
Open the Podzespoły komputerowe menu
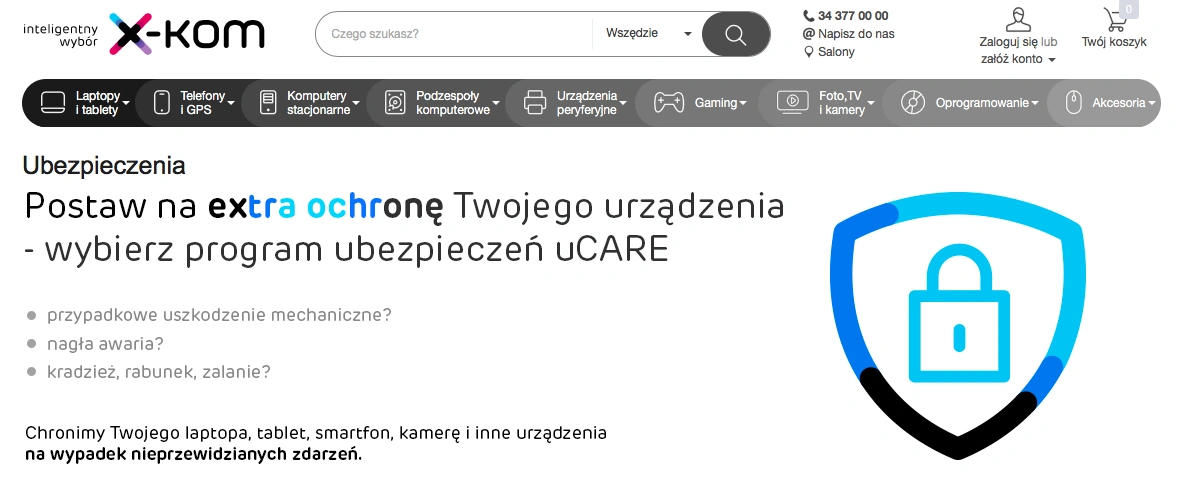(x=454, y=103)
